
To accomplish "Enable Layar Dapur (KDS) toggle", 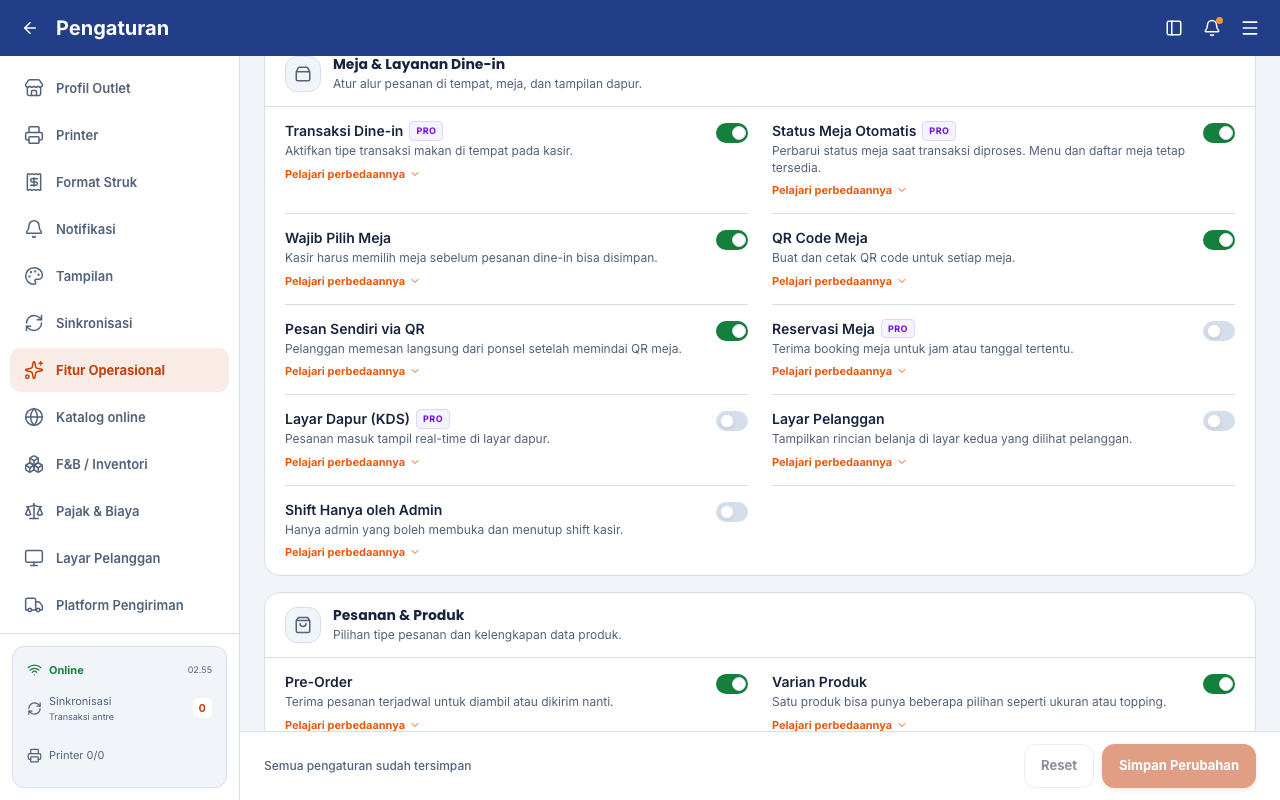I will point(732,421).
